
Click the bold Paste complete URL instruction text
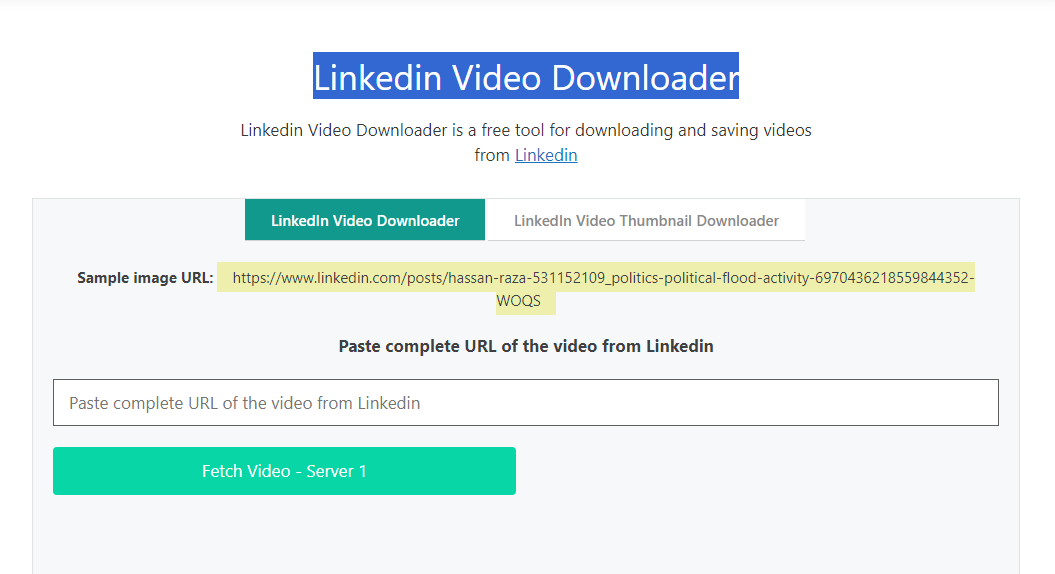525,346
